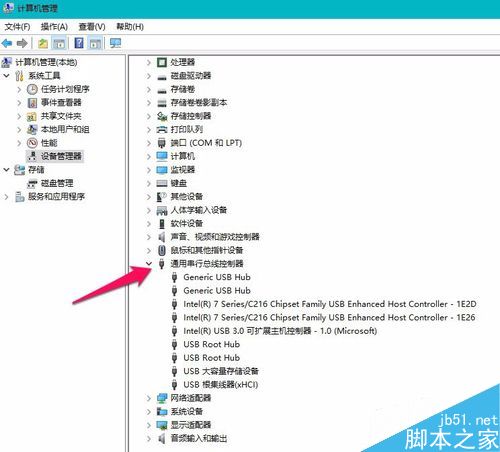
Task: Click the 本地用户和组 icon
Action: (32, 130)
